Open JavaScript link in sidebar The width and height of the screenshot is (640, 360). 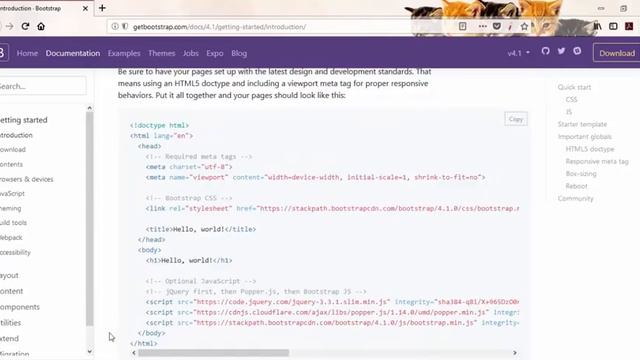click(12, 193)
